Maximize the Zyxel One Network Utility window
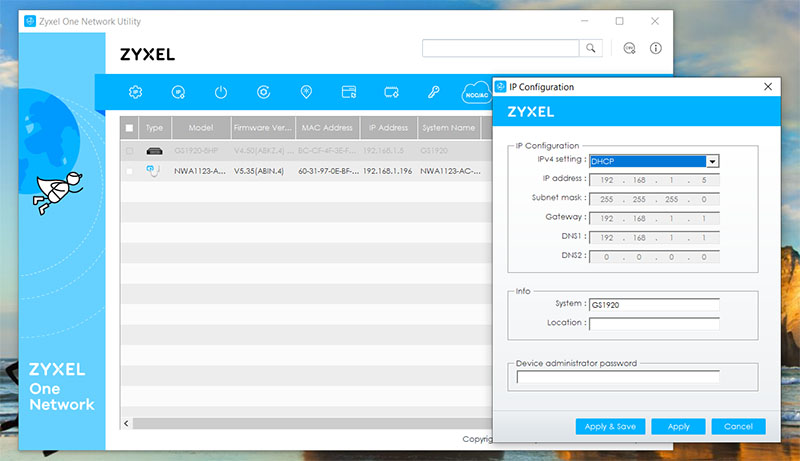Screen dimensions: 800x461 pyautogui.click(x=619, y=21)
